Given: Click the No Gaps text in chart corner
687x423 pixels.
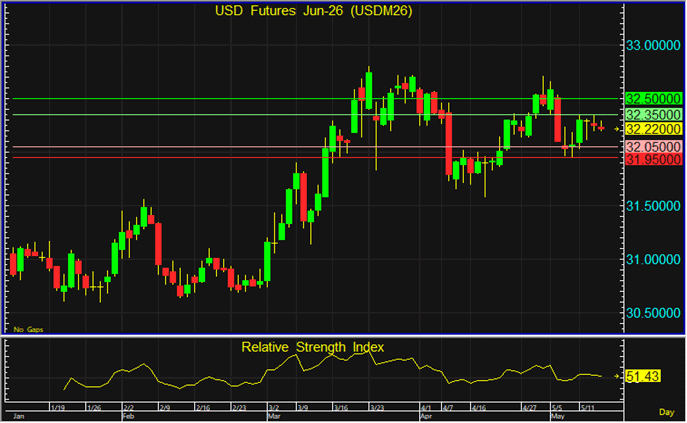Looking at the screenshot, I should (28, 329).
